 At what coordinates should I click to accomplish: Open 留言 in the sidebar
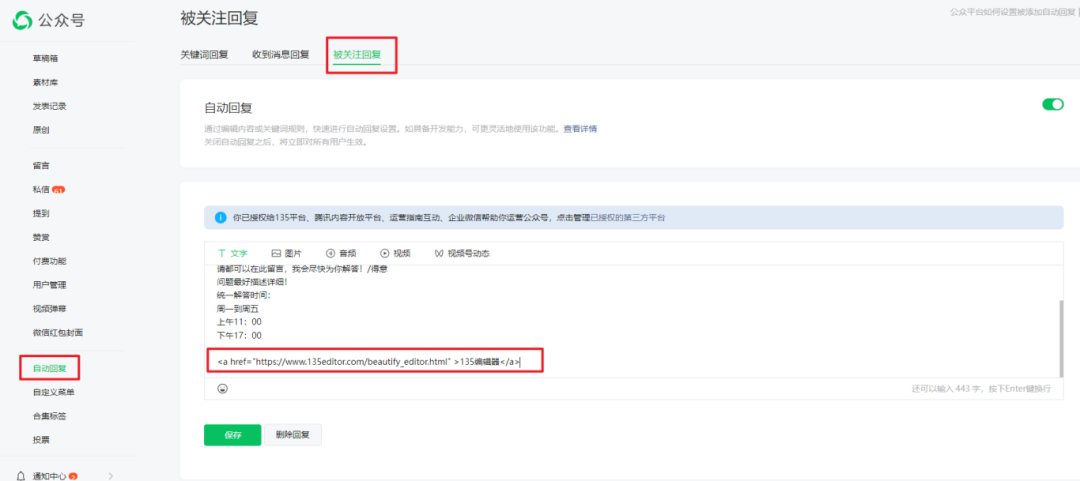tap(41, 166)
